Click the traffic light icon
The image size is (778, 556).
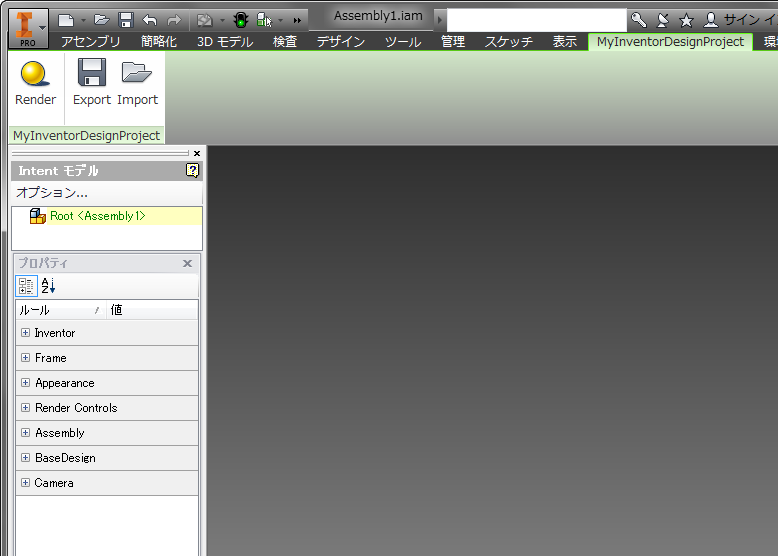click(x=241, y=20)
